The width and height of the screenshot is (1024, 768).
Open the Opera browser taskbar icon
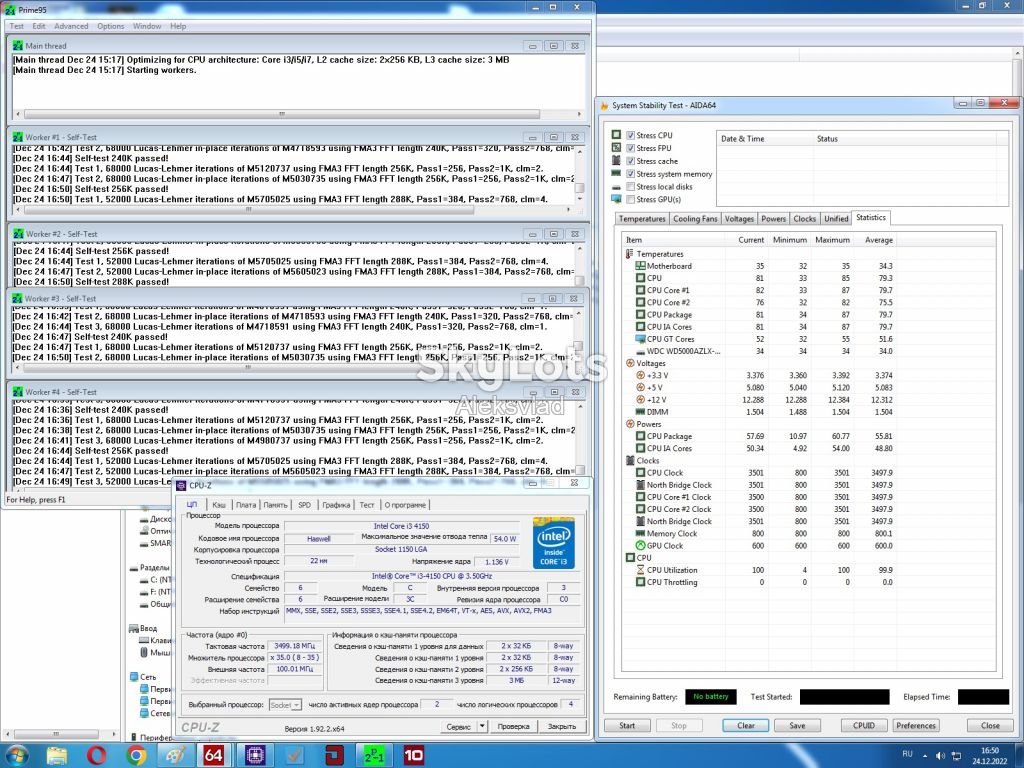point(96,756)
